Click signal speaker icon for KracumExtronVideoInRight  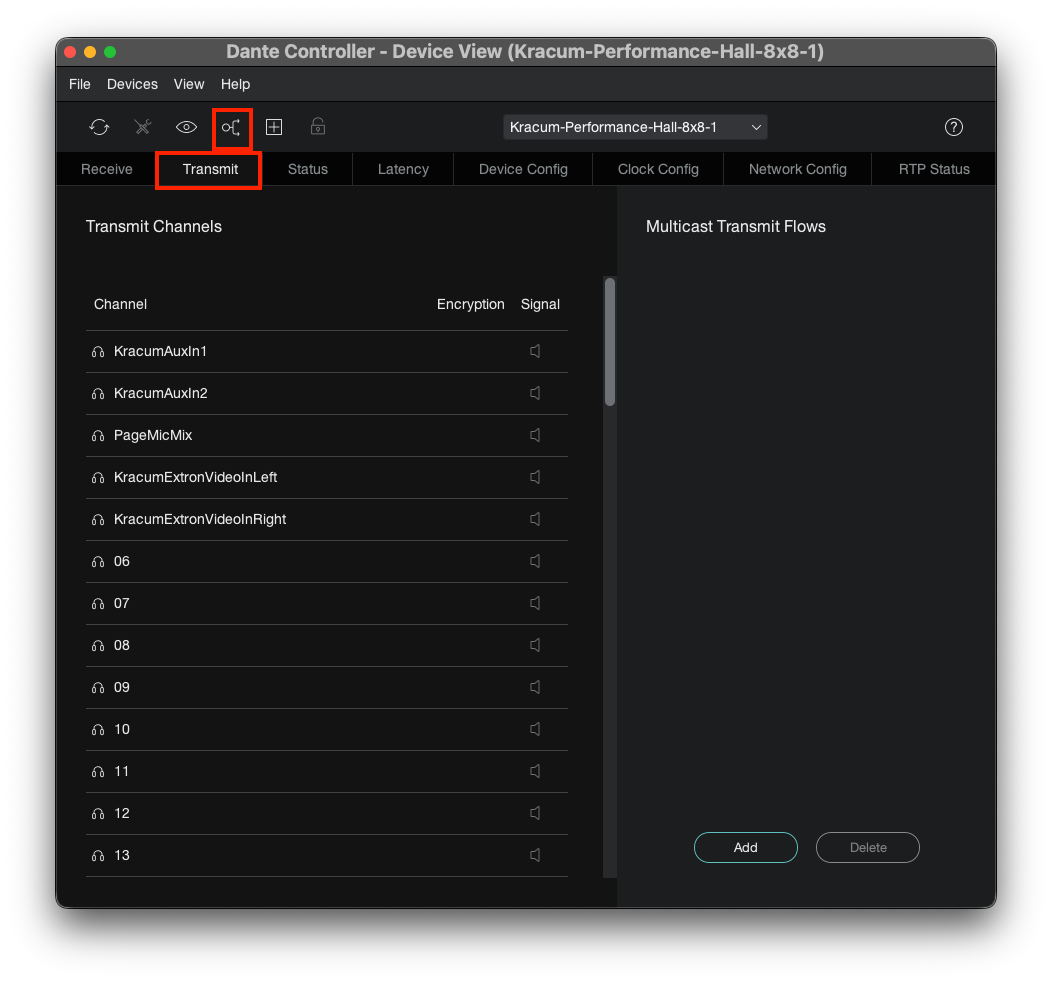point(535,519)
